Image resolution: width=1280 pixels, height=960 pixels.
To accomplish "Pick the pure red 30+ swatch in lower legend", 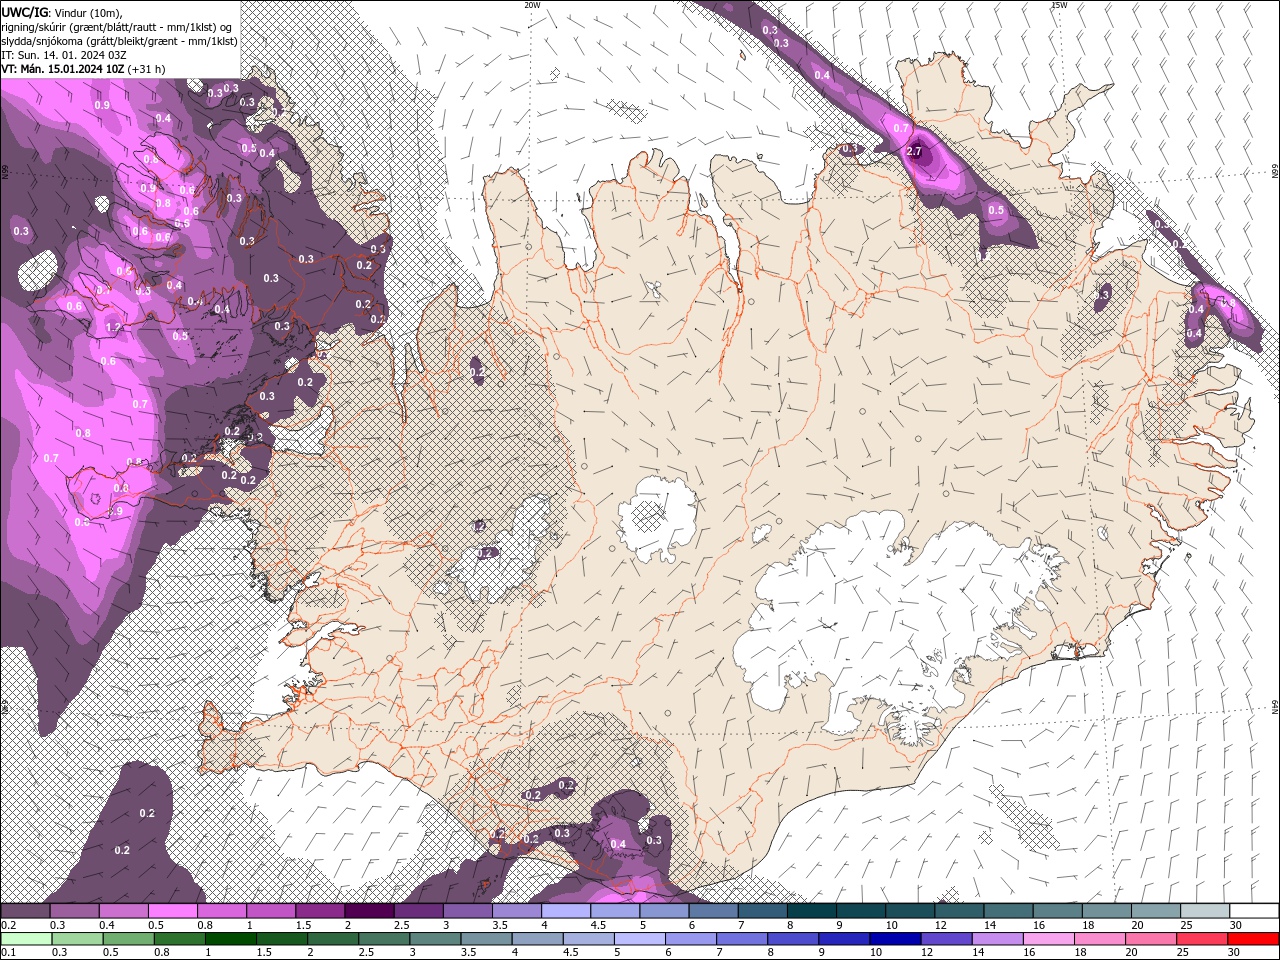I will (1254, 939).
